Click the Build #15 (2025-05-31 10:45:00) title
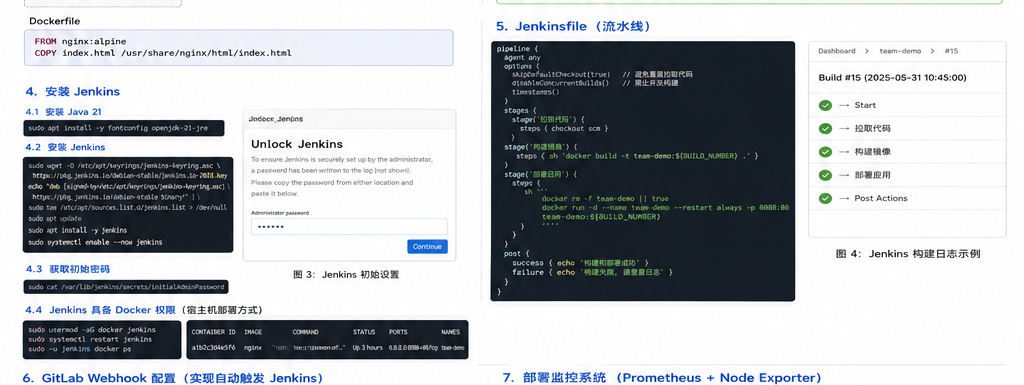This screenshot has height=385, width=1024. coord(892,78)
